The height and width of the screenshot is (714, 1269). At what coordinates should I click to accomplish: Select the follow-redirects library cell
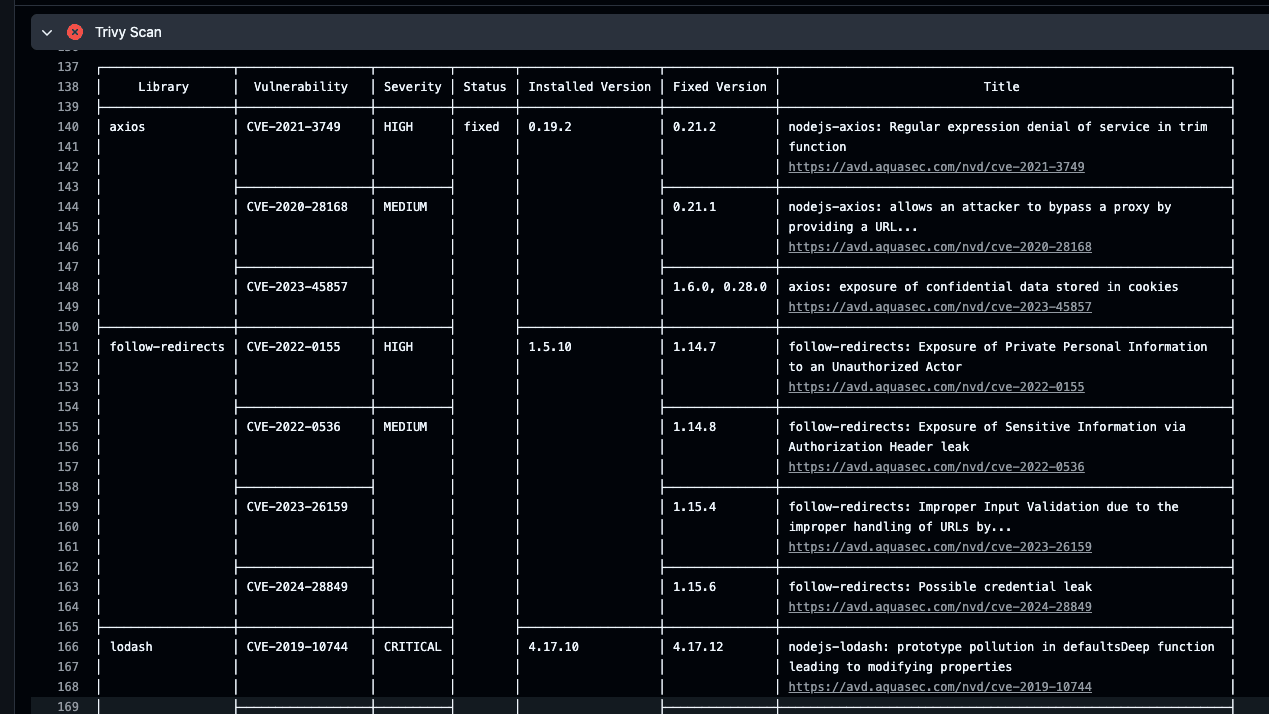167,347
